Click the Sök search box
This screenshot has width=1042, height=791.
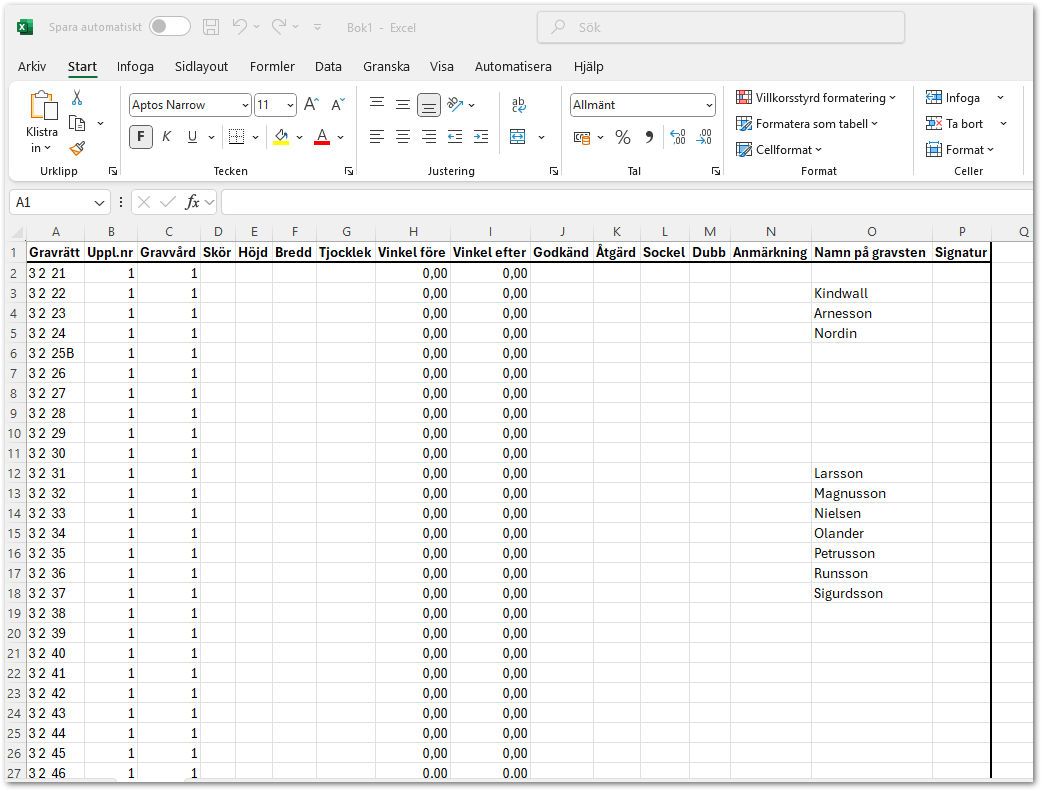(721, 27)
